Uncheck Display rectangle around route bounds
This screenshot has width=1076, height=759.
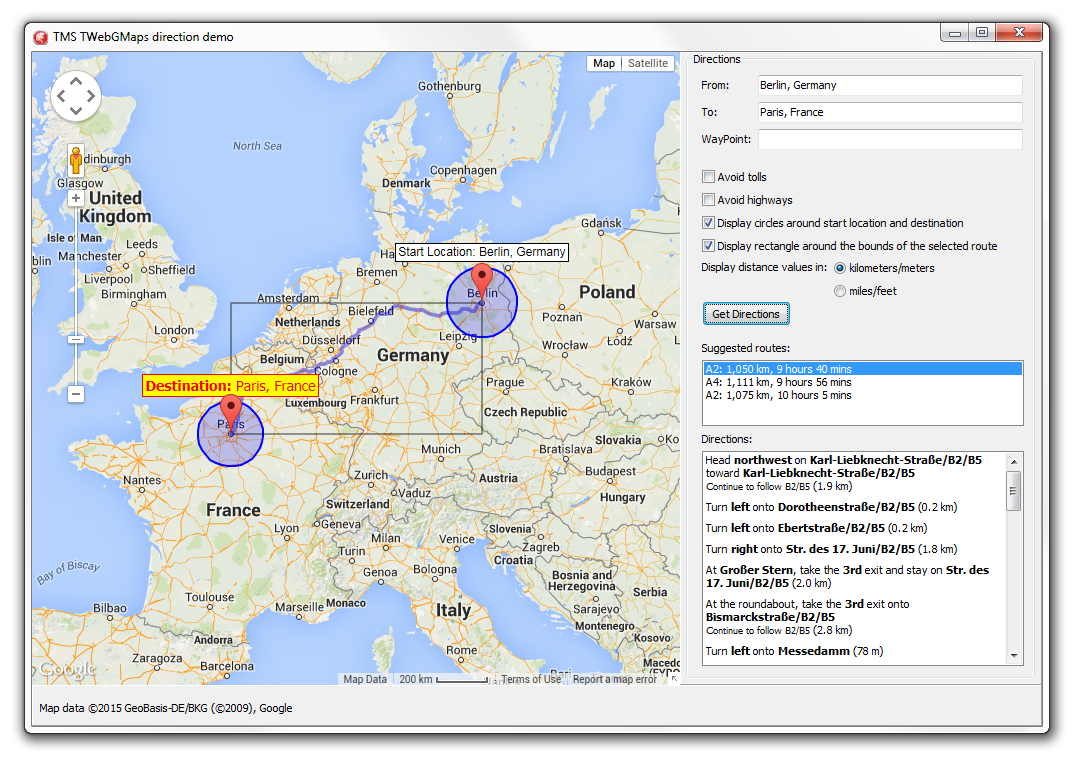pyautogui.click(x=708, y=246)
